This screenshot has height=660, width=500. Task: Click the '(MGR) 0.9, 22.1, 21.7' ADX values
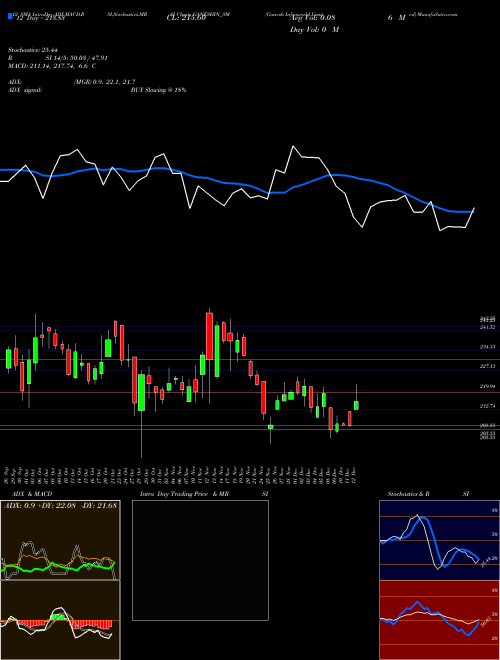104,82
